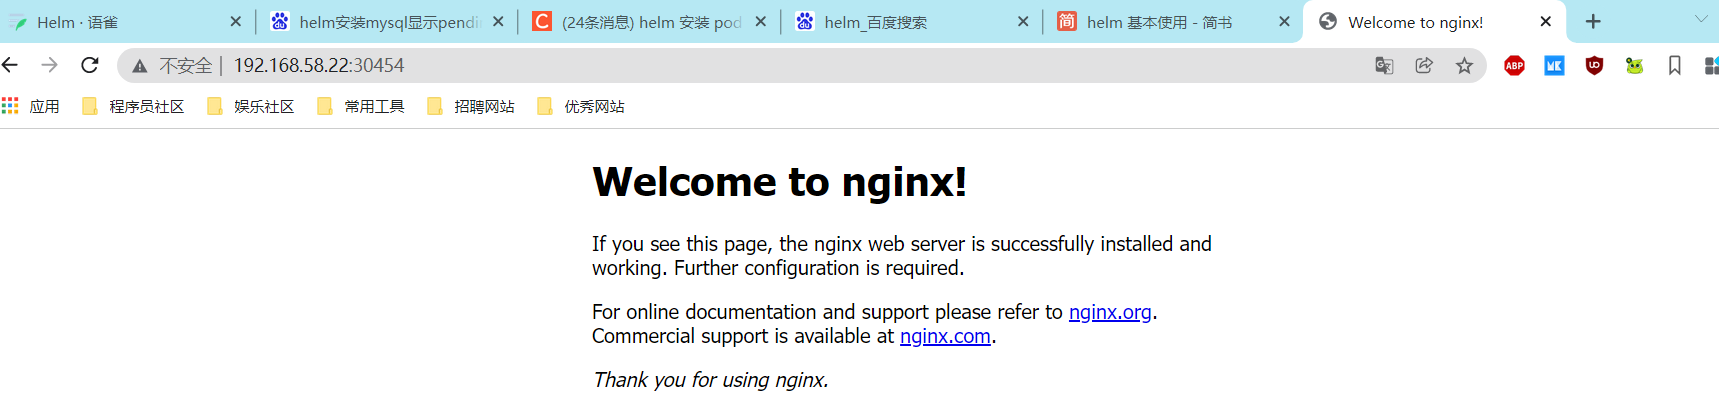This screenshot has width=1719, height=416.
Task: Go back to the previous page
Action: (x=10, y=65)
